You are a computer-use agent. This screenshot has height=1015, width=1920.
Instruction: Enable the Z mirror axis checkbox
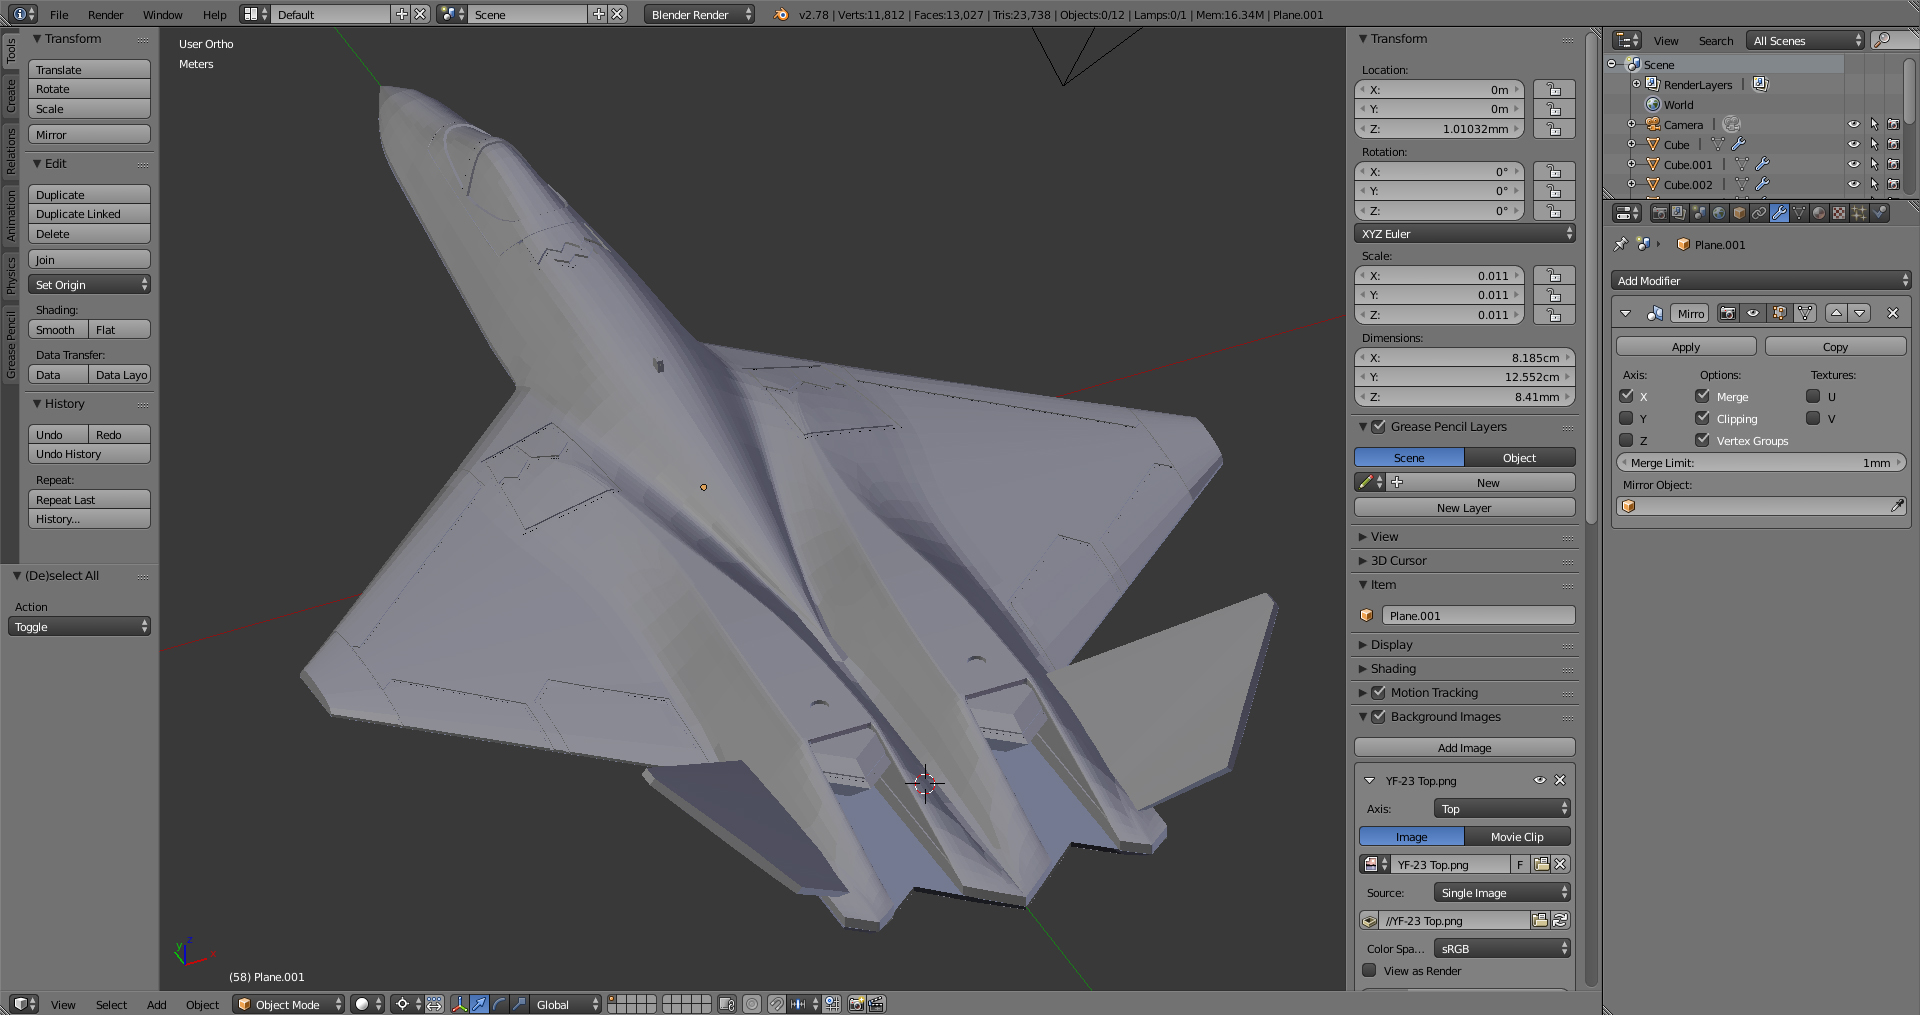(x=1626, y=440)
